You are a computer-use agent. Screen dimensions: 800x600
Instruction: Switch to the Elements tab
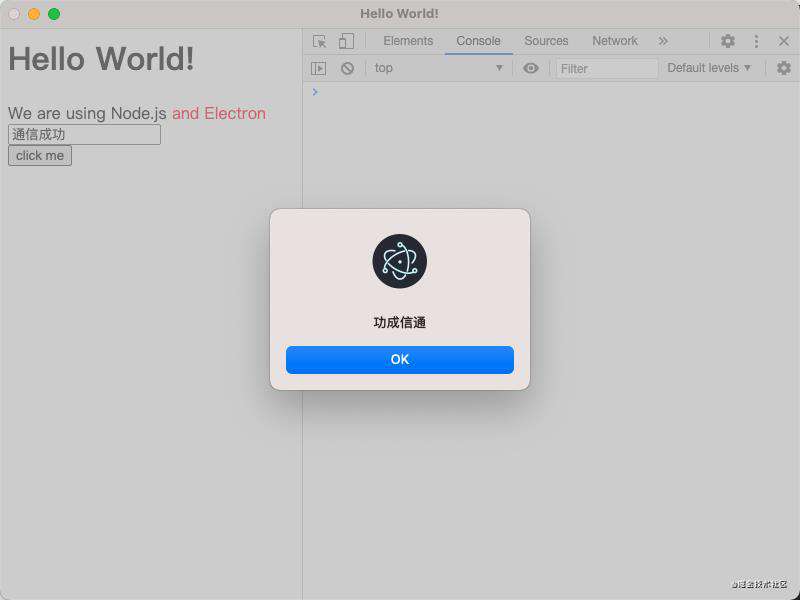[x=408, y=41]
